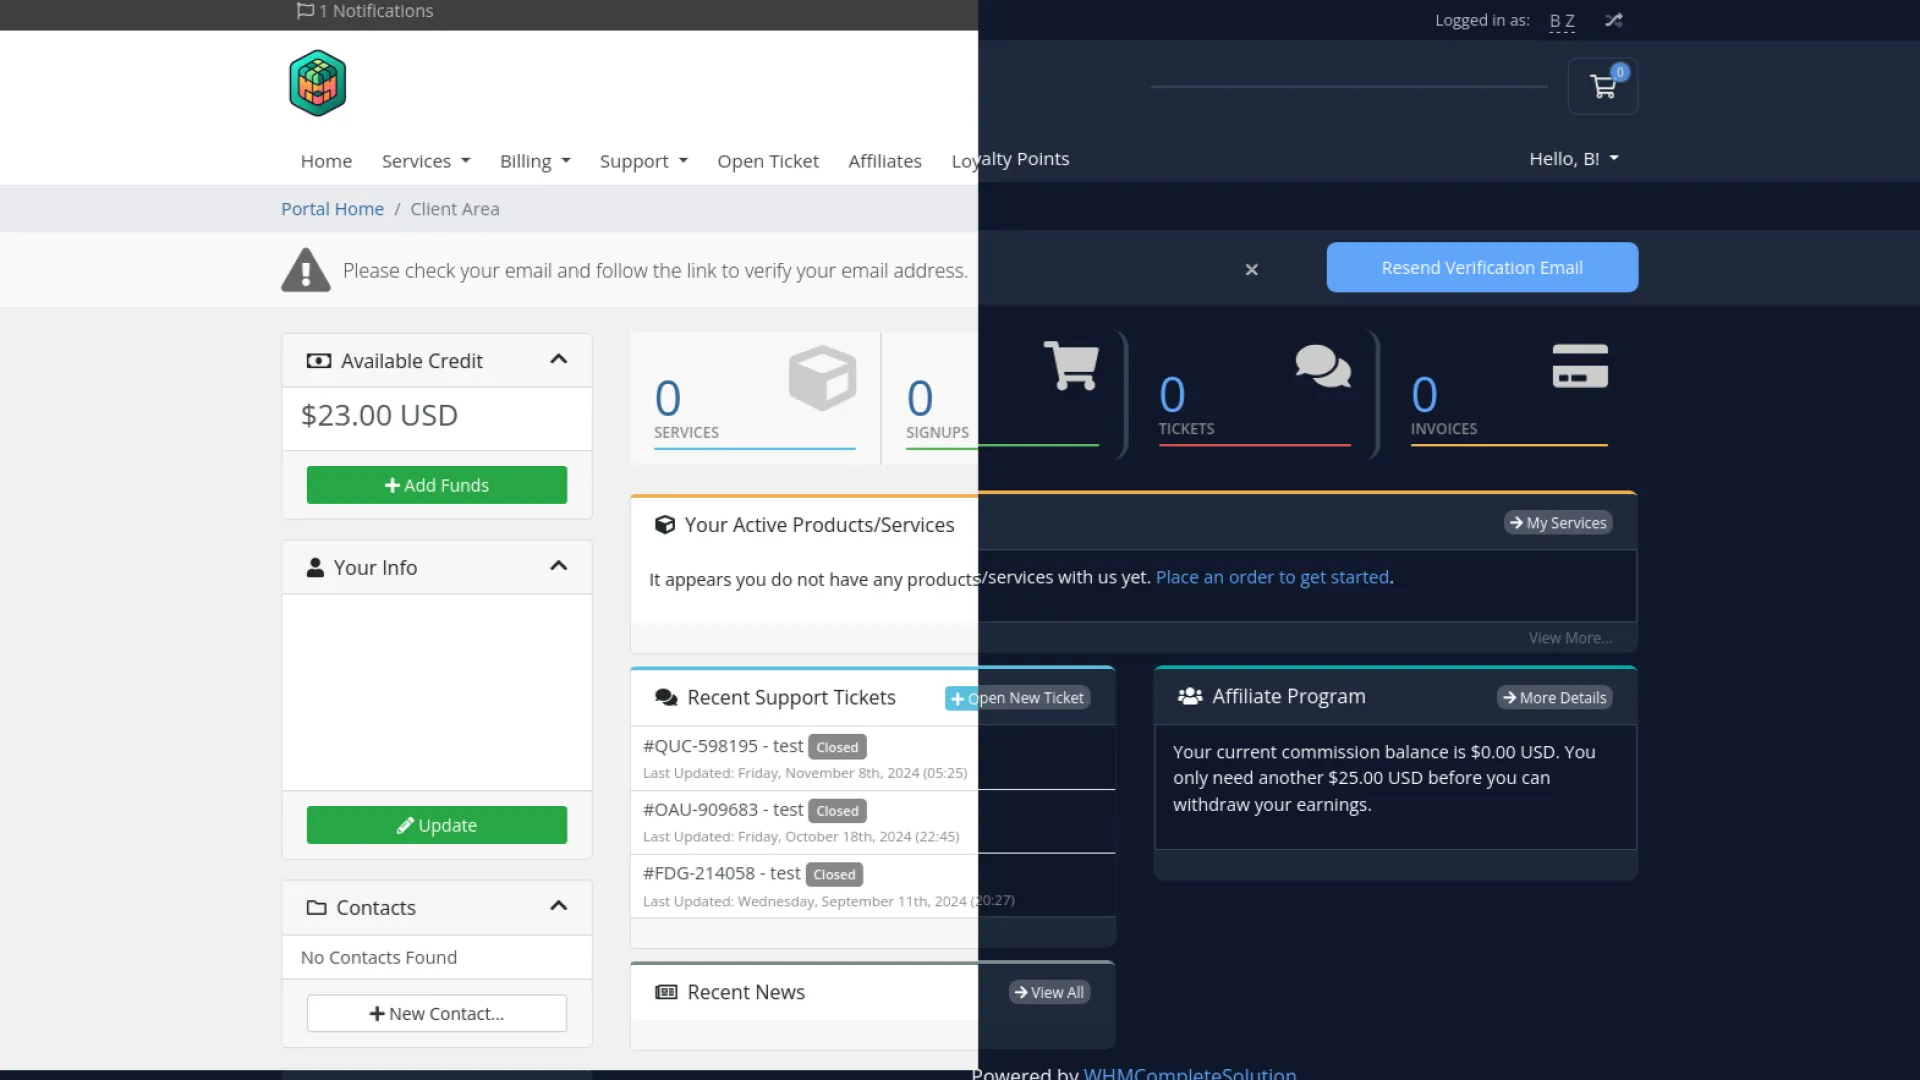This screenshot has width=1920, height=1080.
Task: Click Resend Verification Email button
Action: click(1481, 268)
